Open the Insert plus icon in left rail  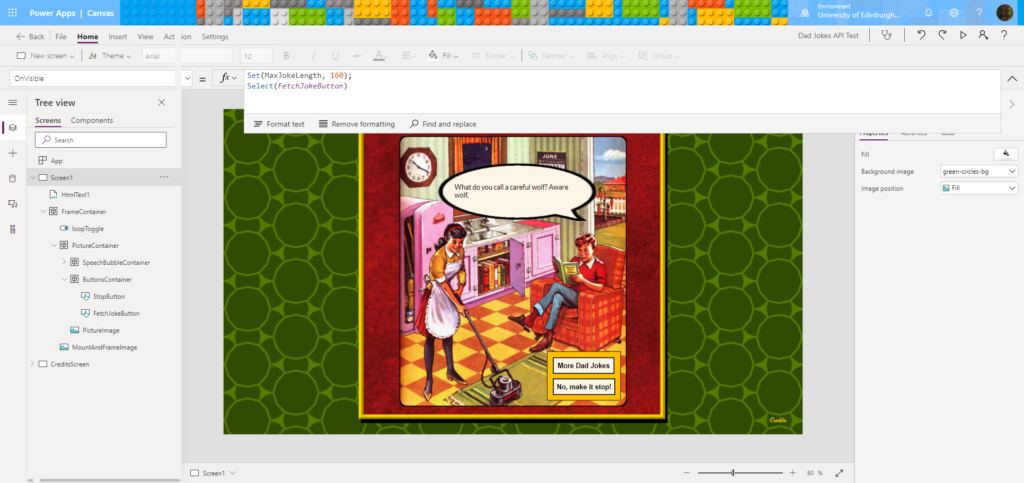[13, 153]
